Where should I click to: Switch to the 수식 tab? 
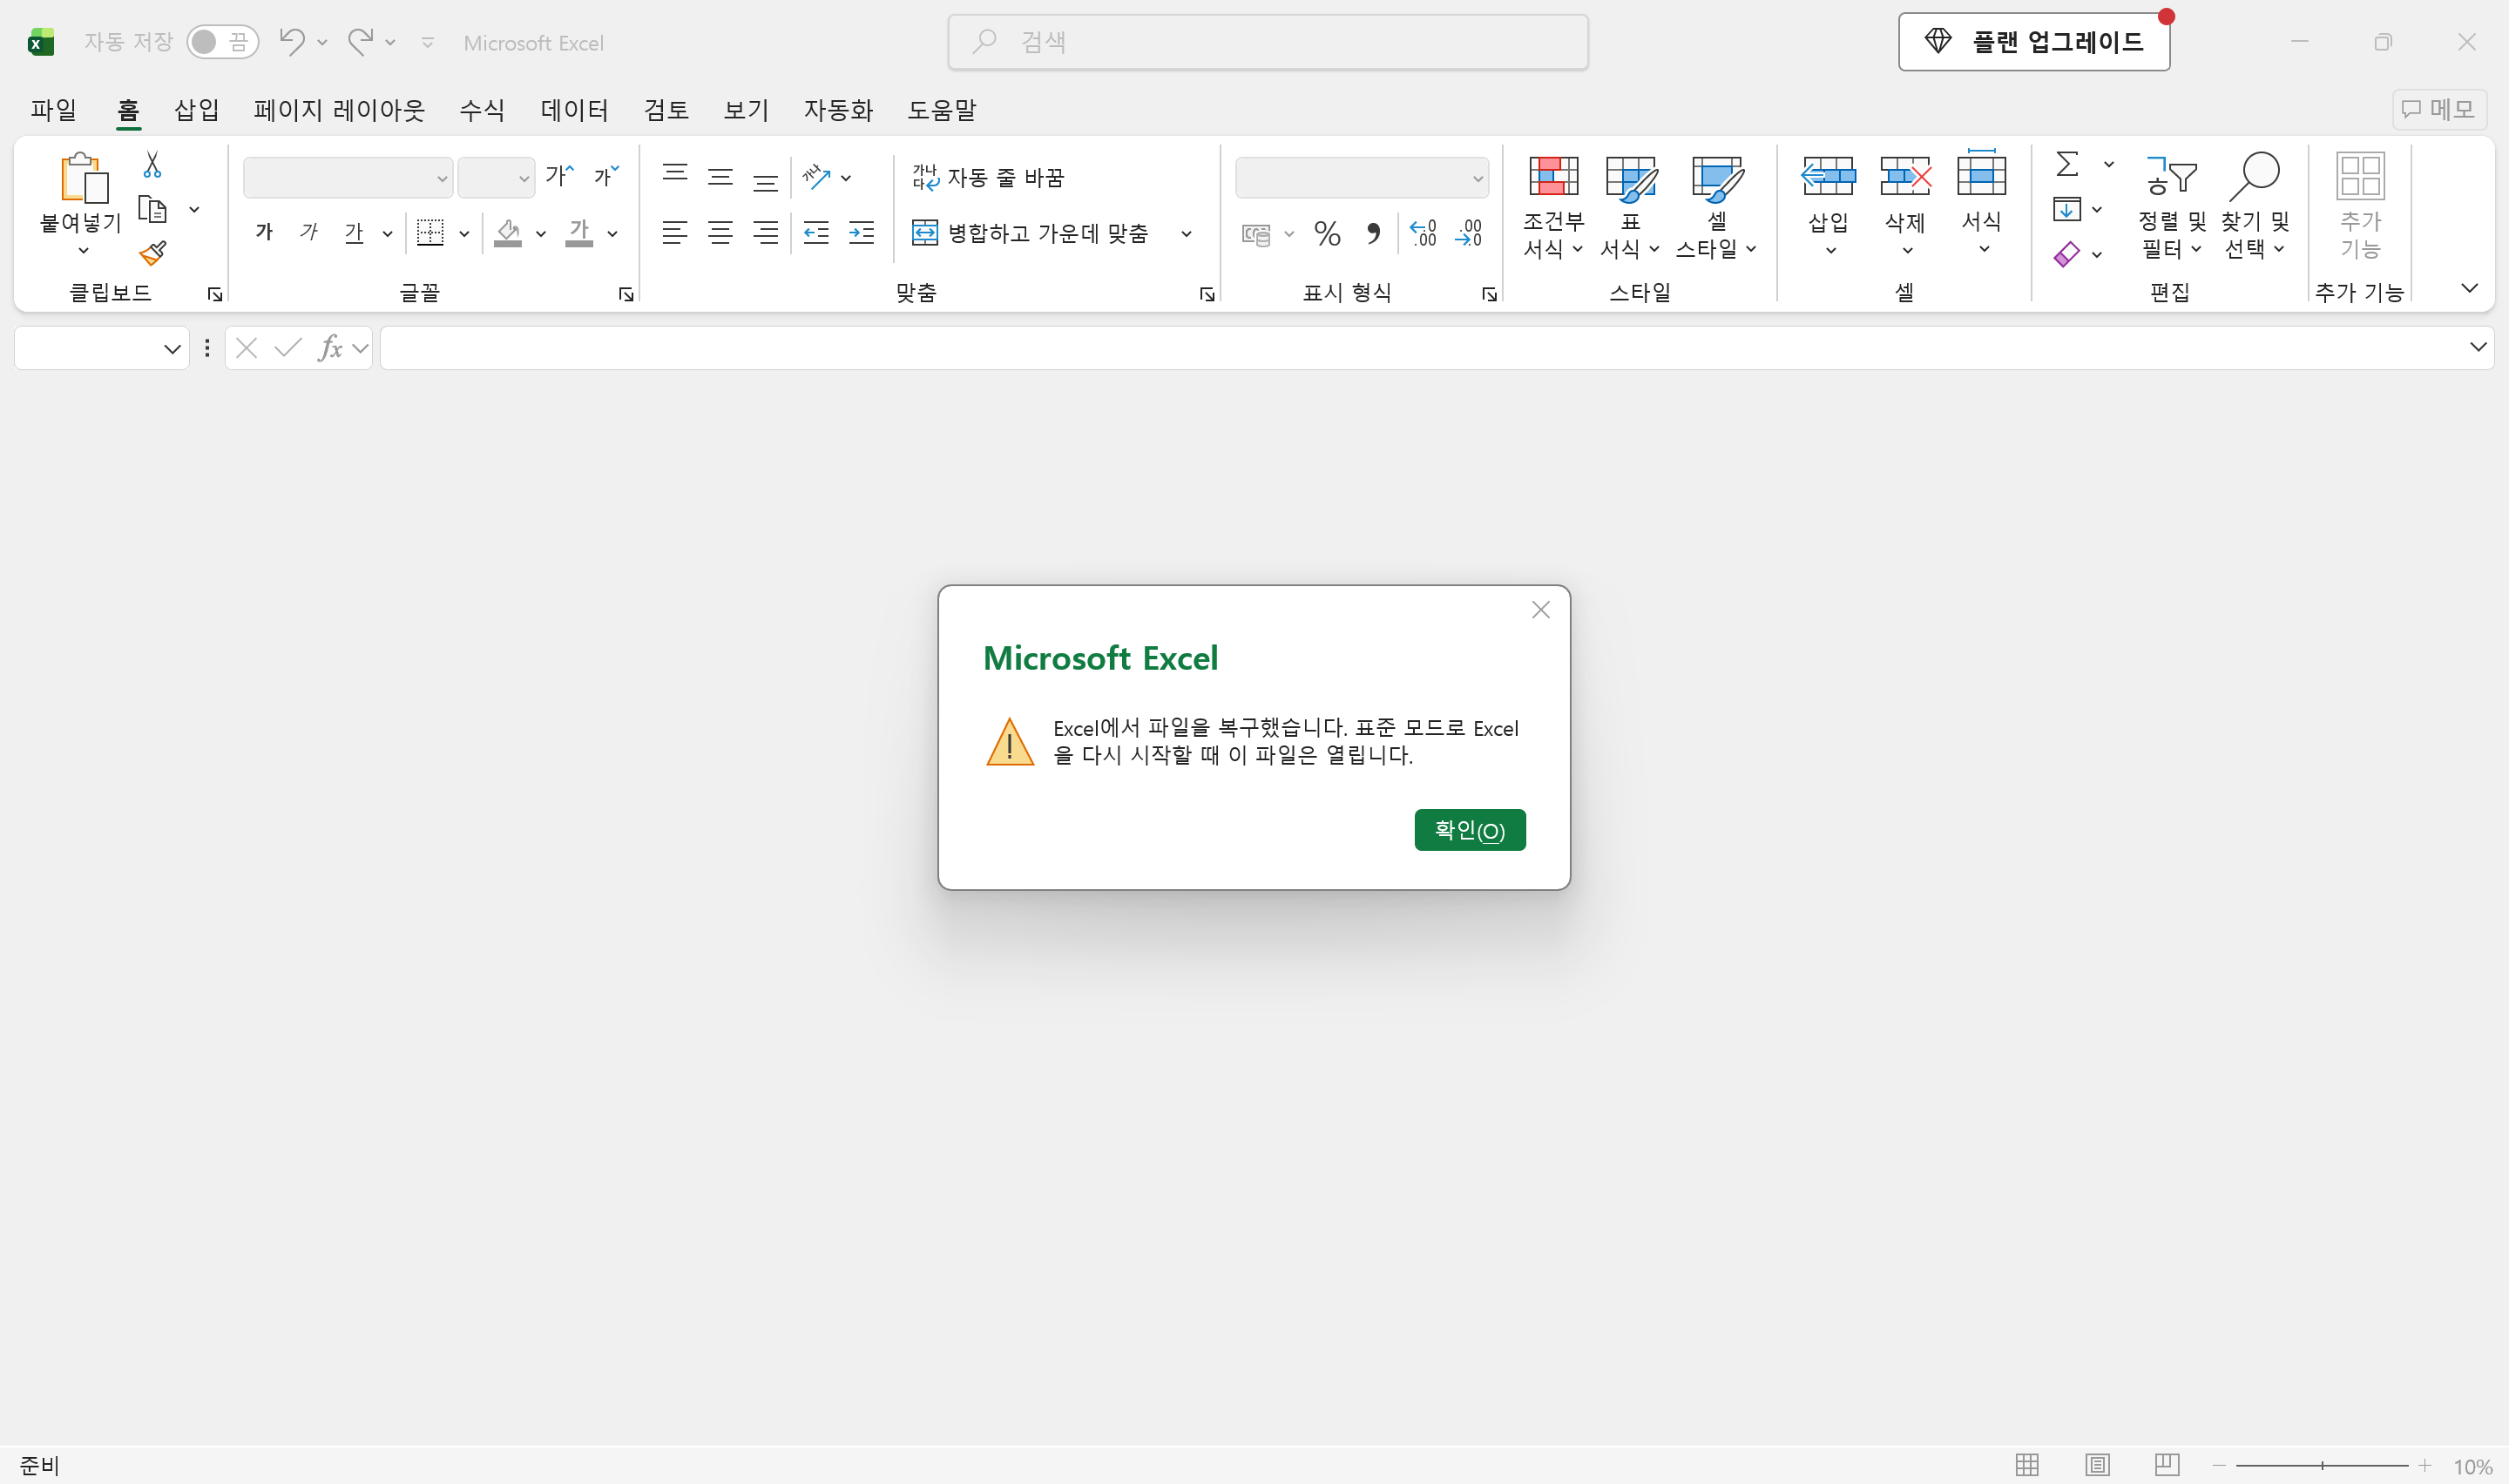pos(481,109)
